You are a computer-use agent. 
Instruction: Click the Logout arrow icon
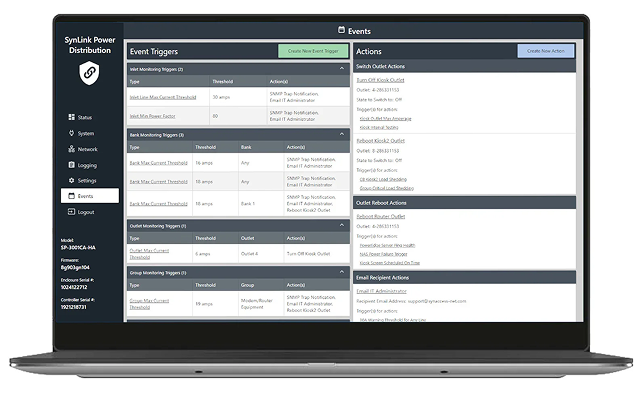pyautogui.click(x=71, y=212)
